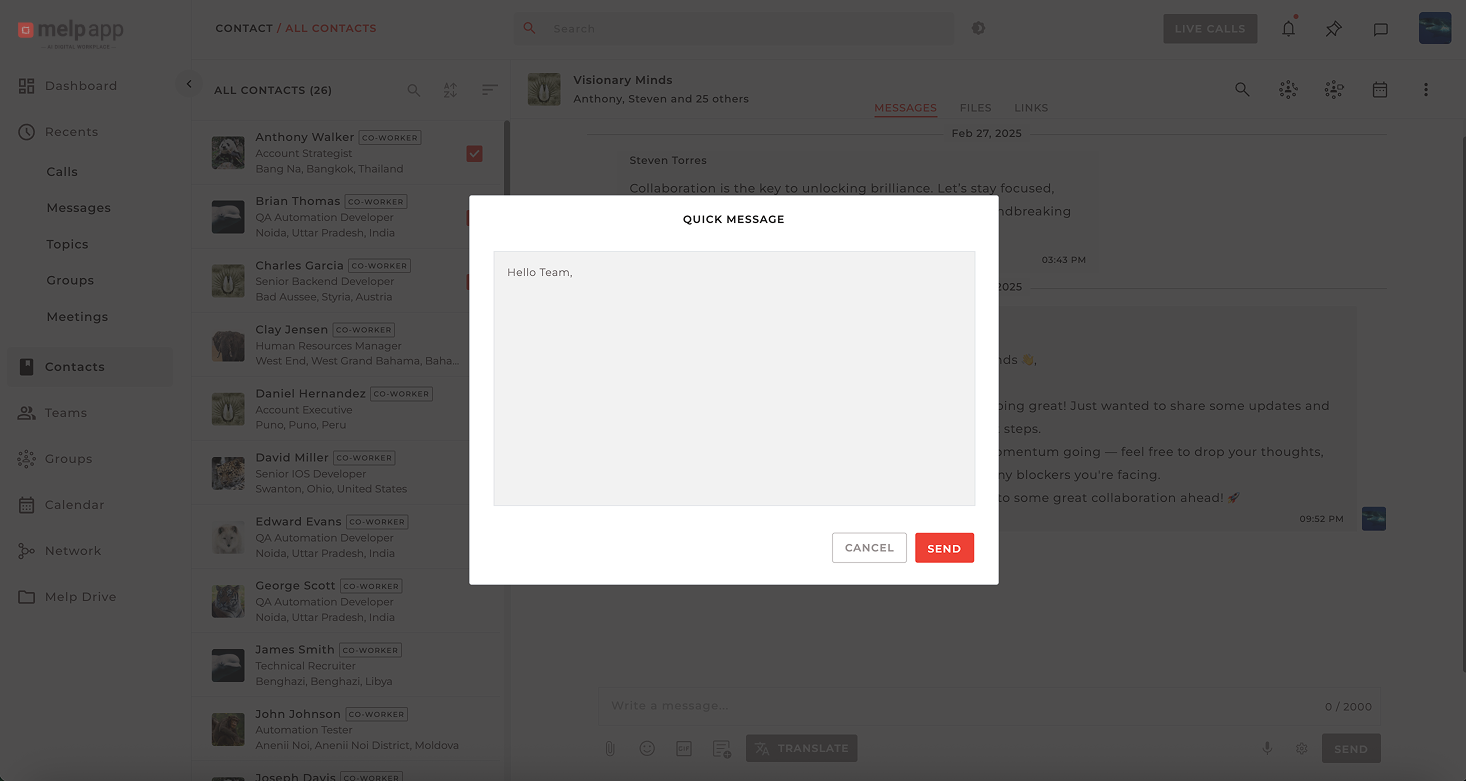Click inside the Quick Message text area
Viewport: 1466px width, 781px height.
coord(733,378)
